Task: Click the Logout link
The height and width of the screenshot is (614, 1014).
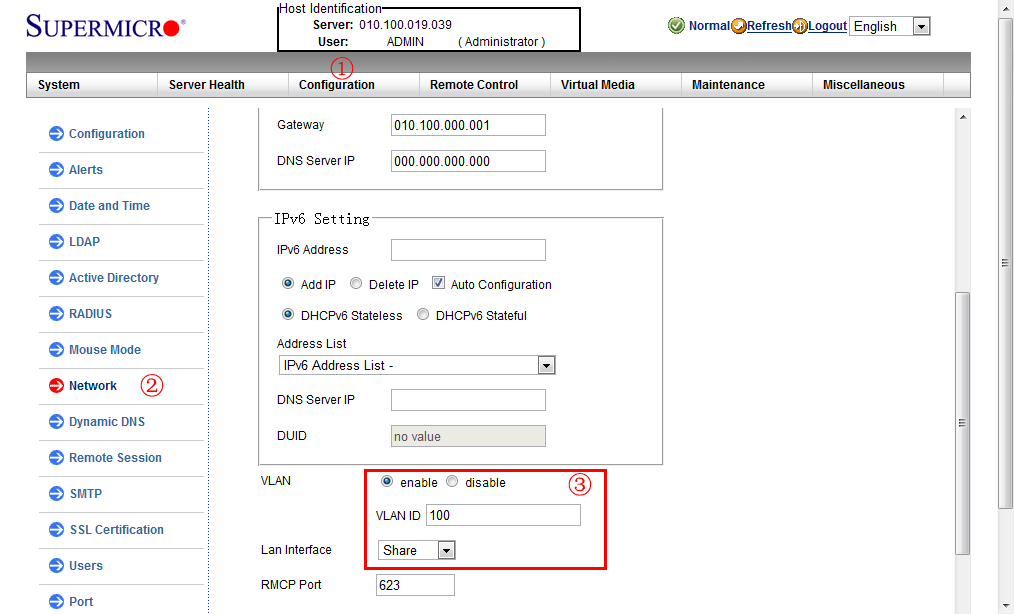Action: point(827,26)
